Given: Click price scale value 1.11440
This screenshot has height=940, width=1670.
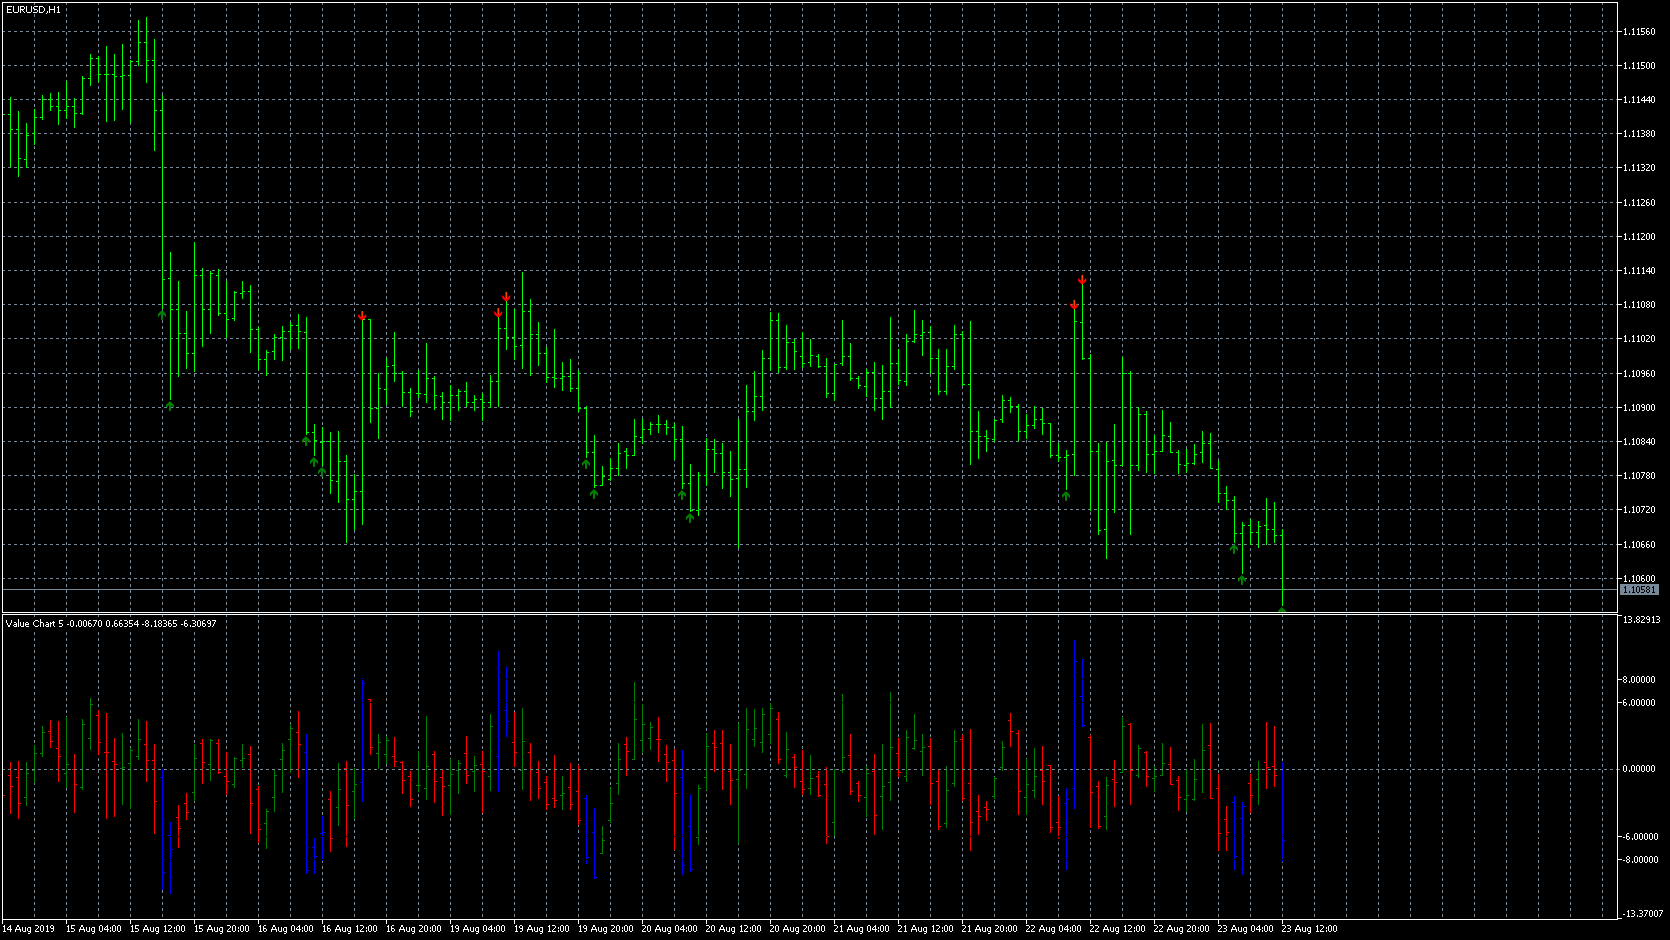Looking at the screenshot, I should [1640, 100].
